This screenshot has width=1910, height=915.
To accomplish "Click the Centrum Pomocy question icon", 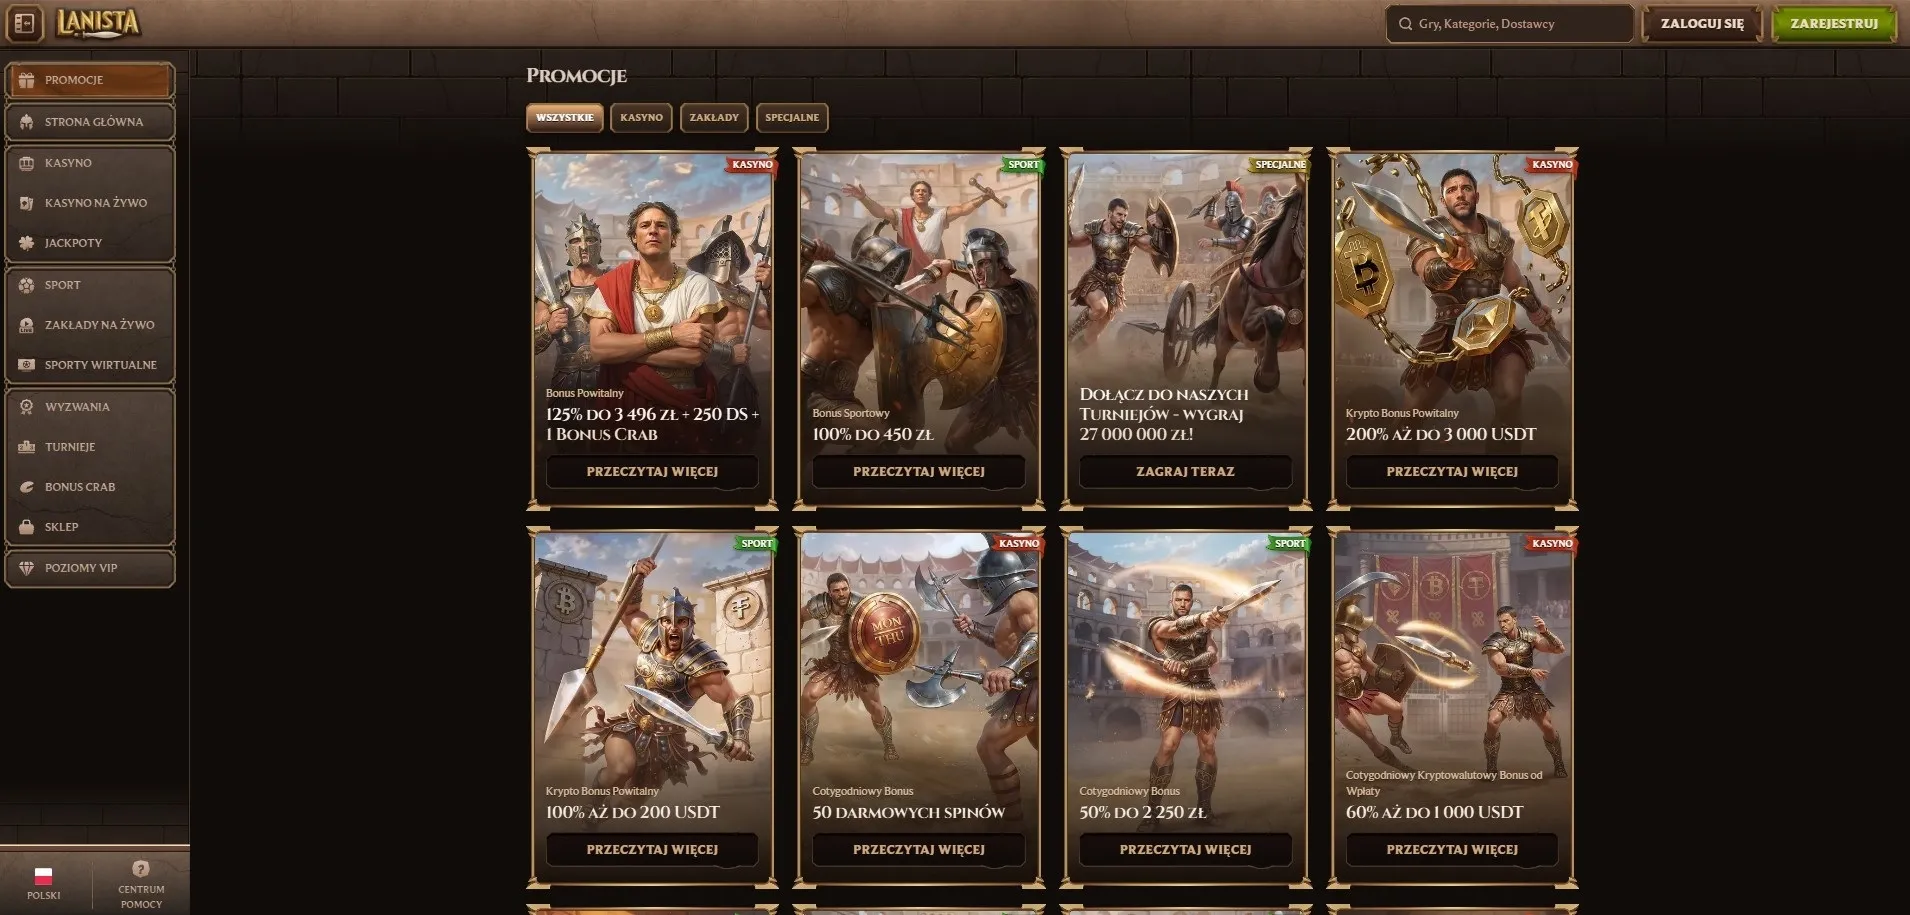I will pos(141,869).
